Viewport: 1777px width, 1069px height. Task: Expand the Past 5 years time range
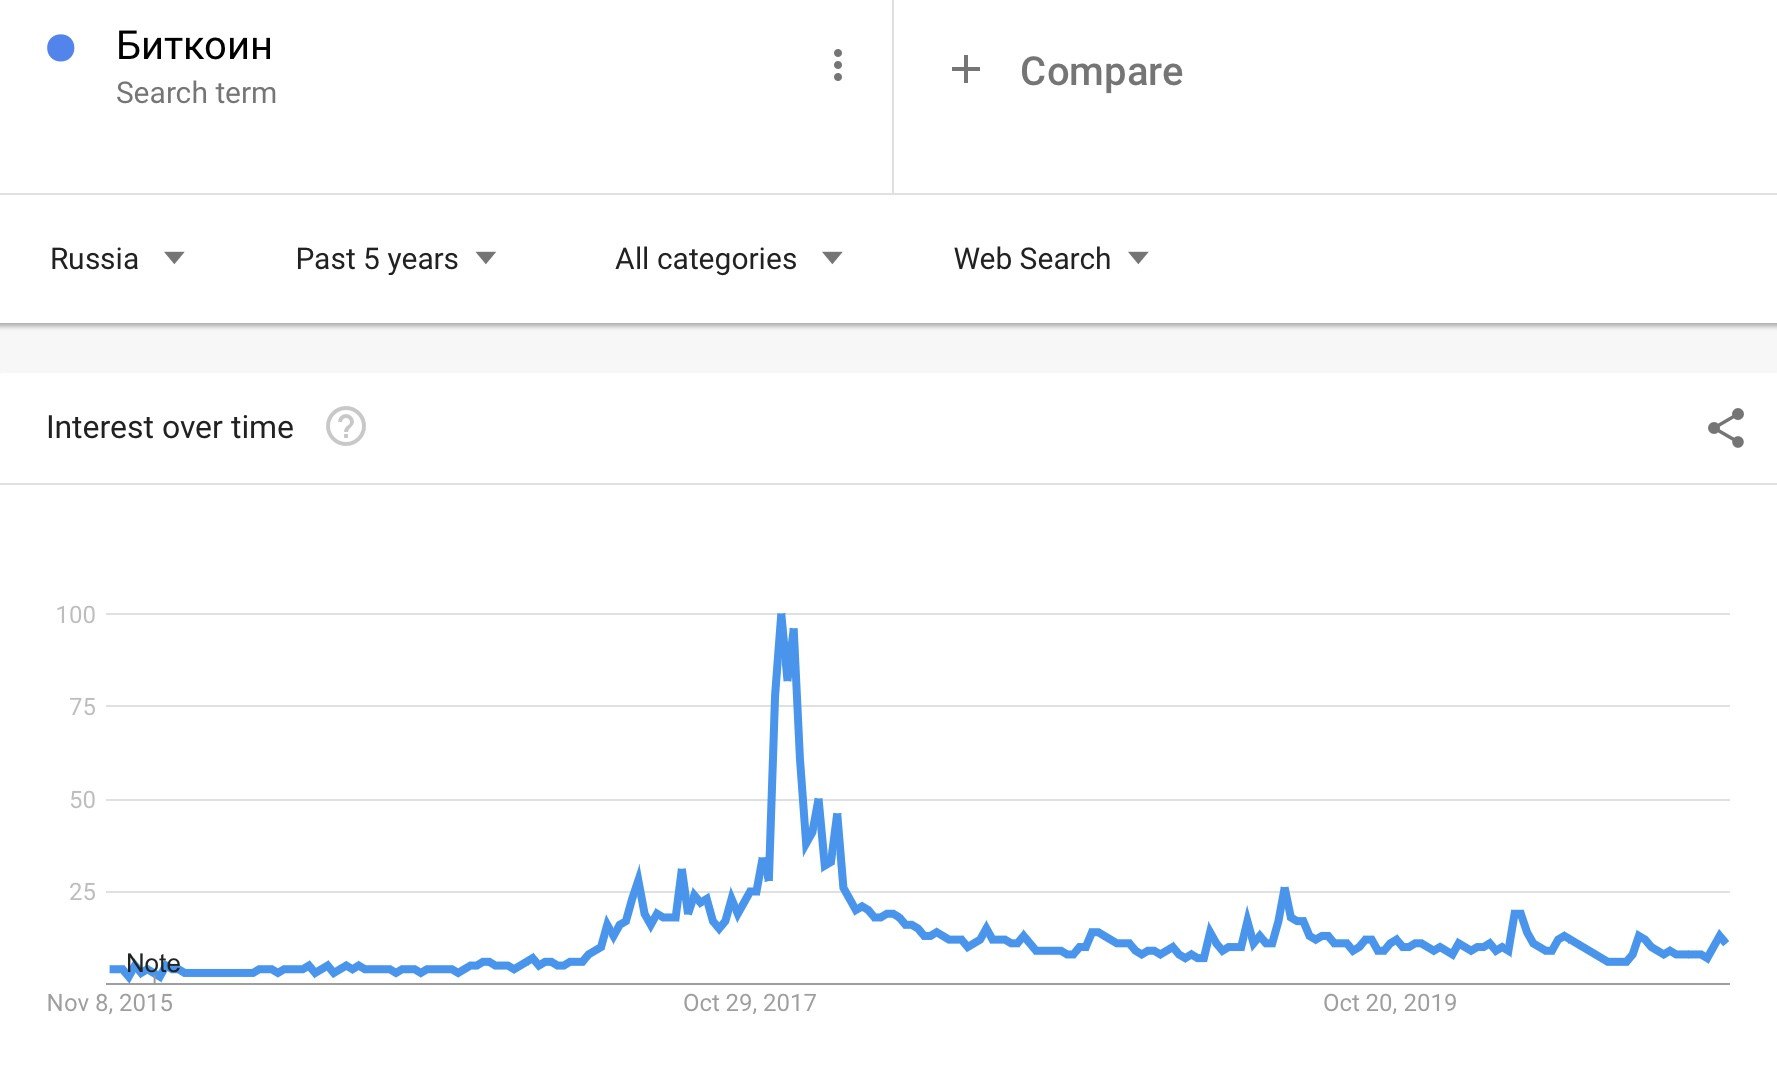(395, 259)
